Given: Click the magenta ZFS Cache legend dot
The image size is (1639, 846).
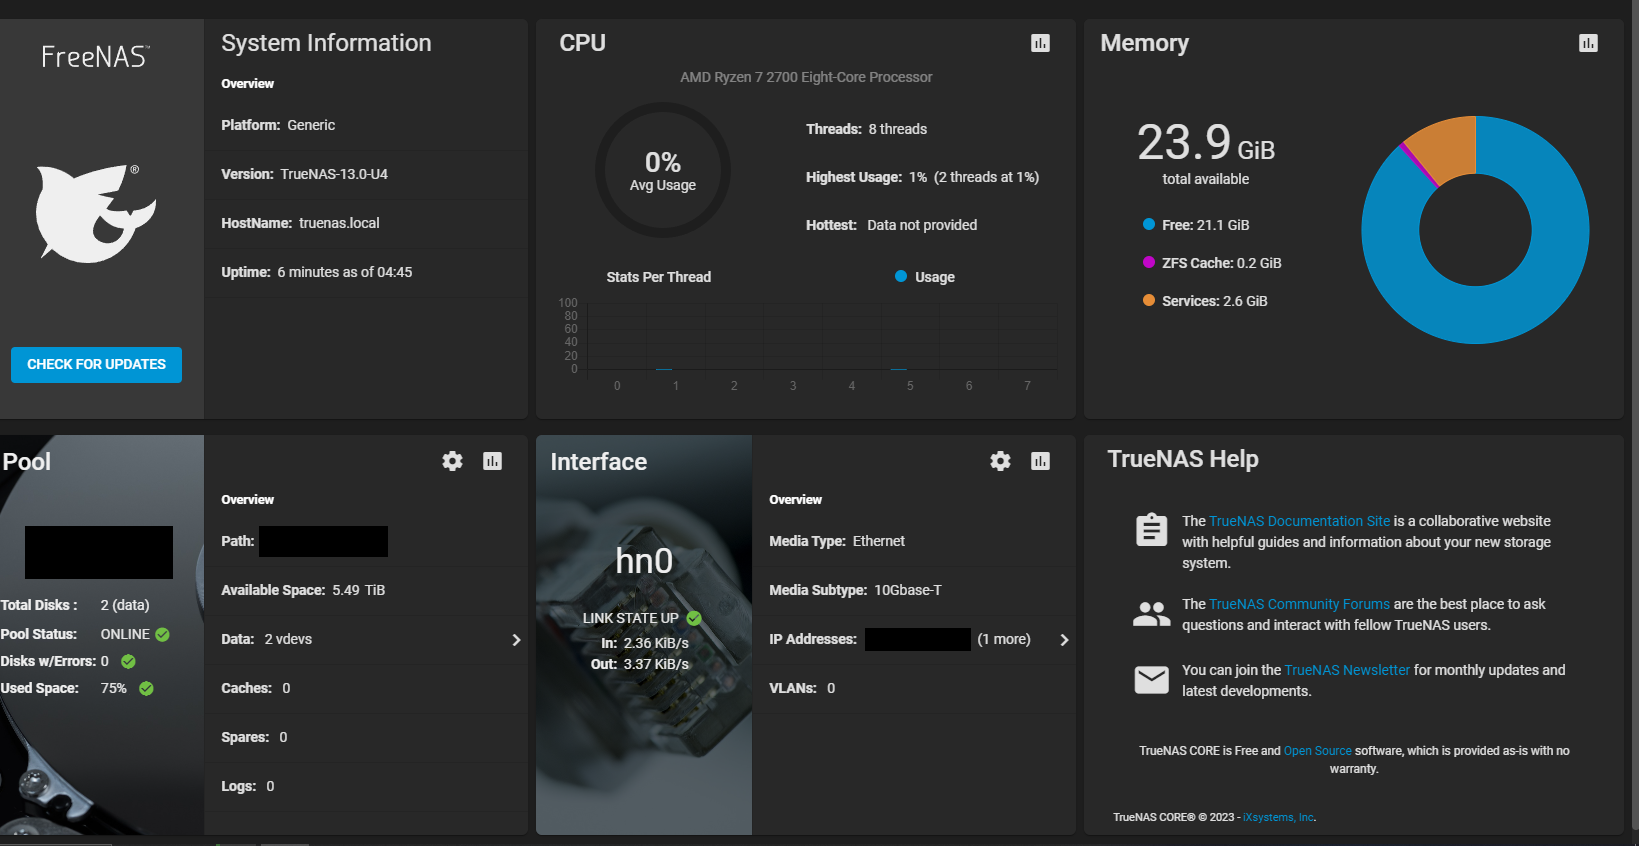Looking at the screenshot, I should coord(1149,262).
